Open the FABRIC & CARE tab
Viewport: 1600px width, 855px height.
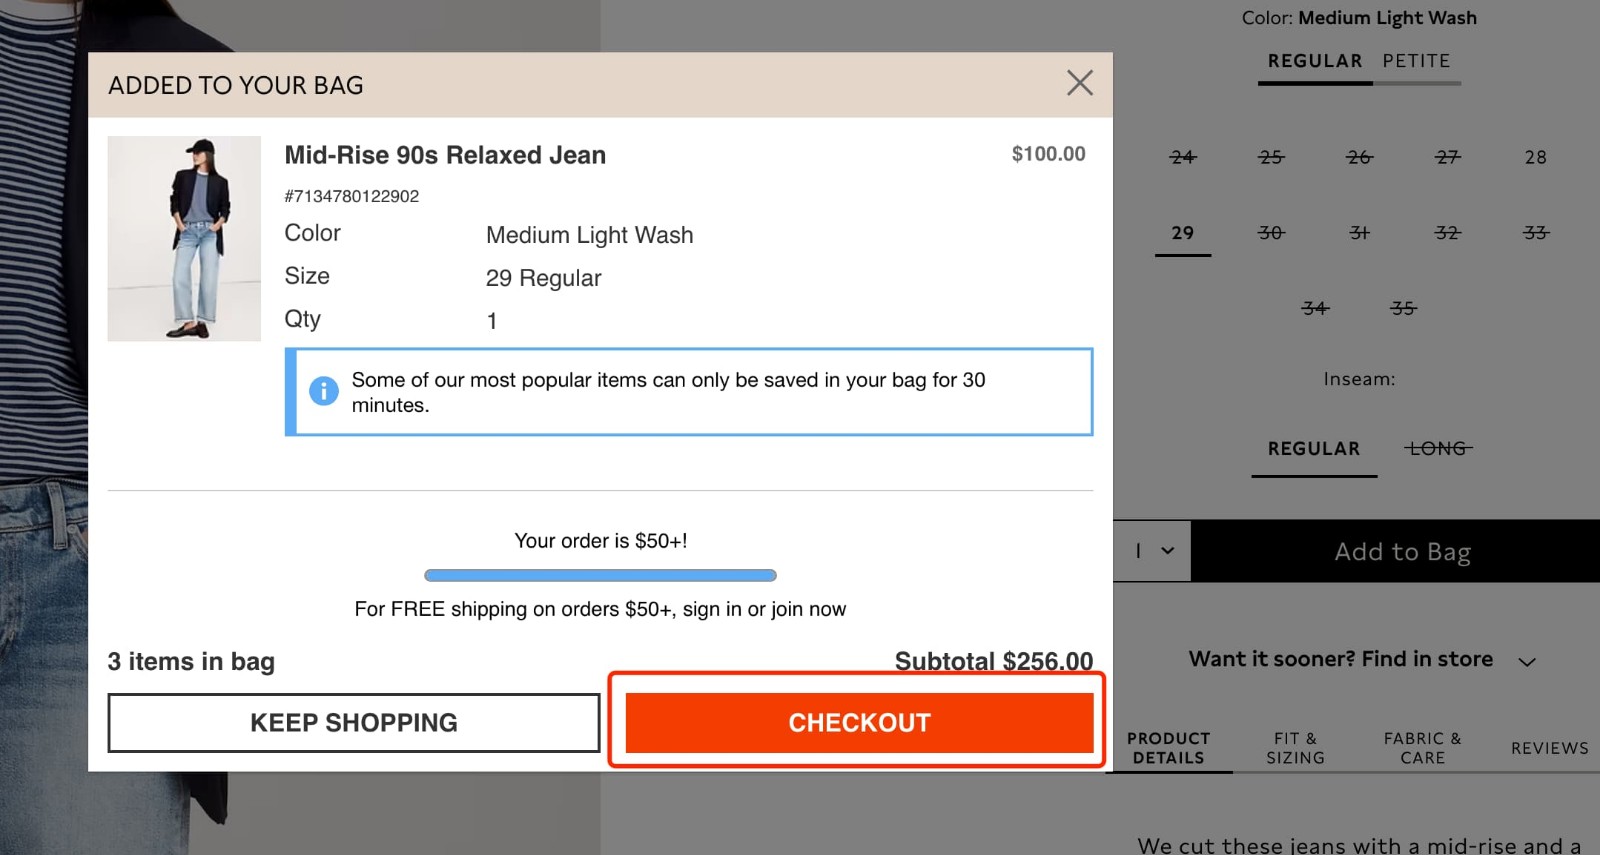coord(1421,748)
